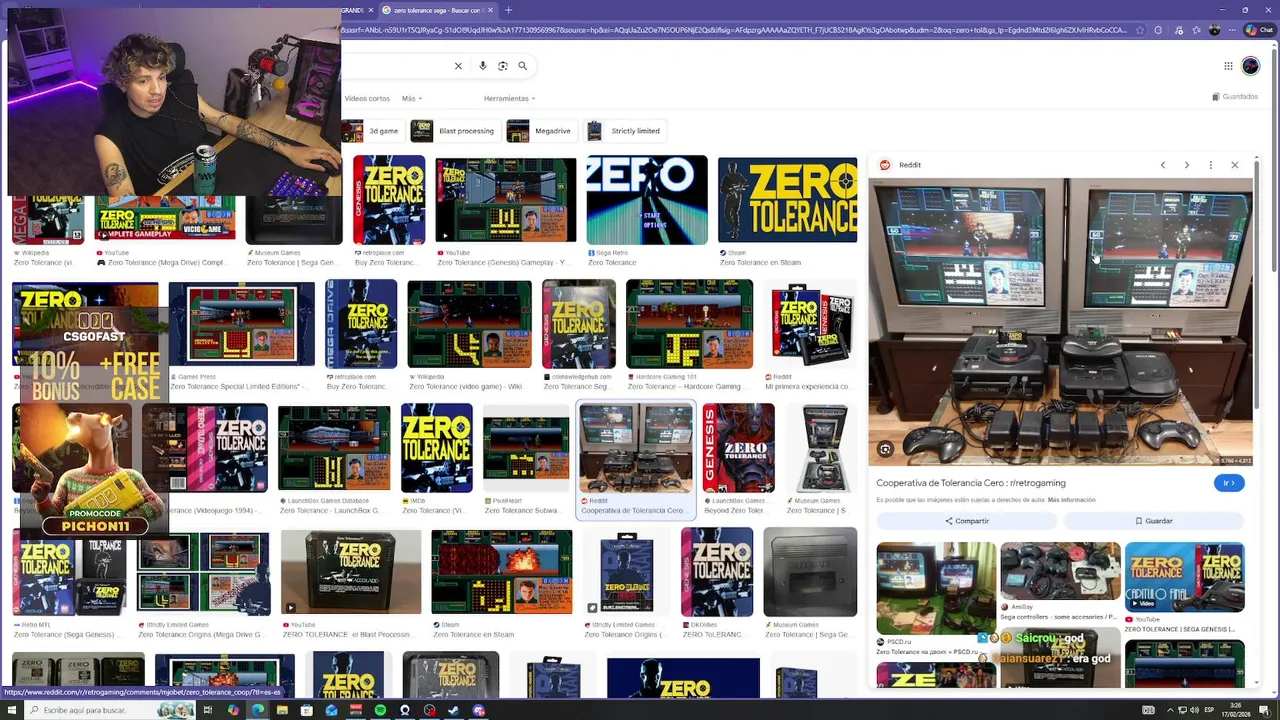Close the Reddit image preview panel
1280x720 pixels.
[x=1235, y=165]
